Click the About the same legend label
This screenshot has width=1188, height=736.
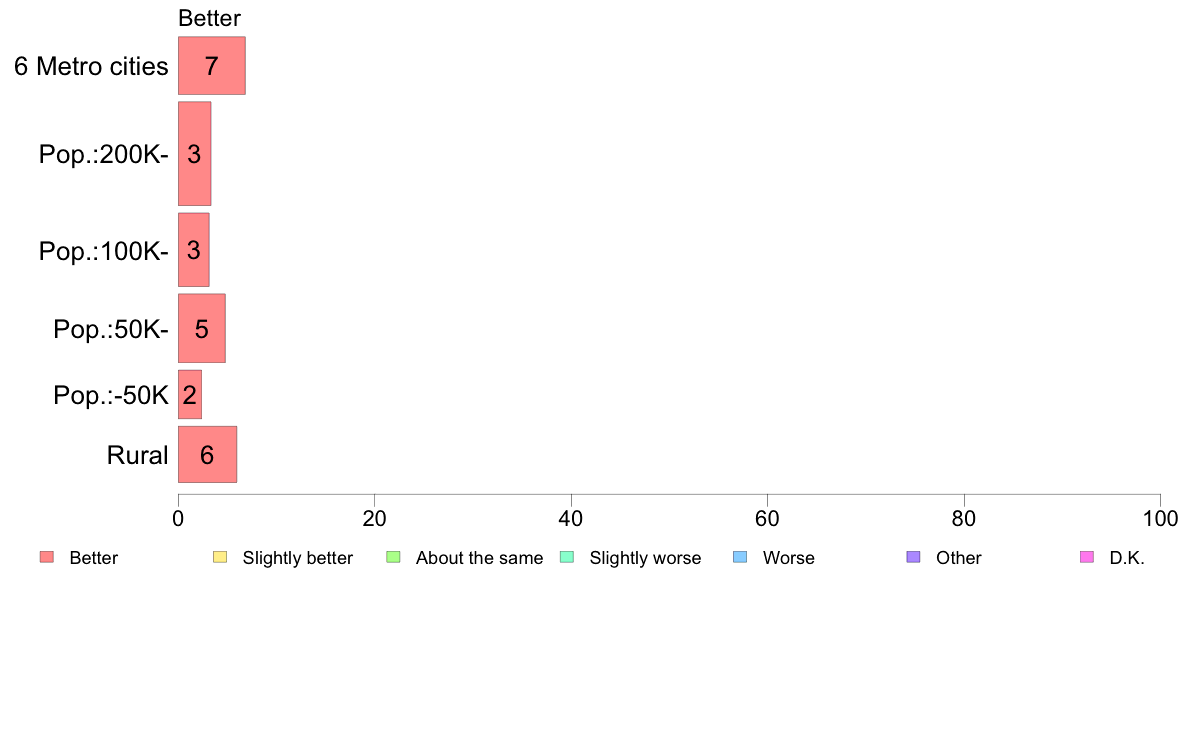coord(480,558)
